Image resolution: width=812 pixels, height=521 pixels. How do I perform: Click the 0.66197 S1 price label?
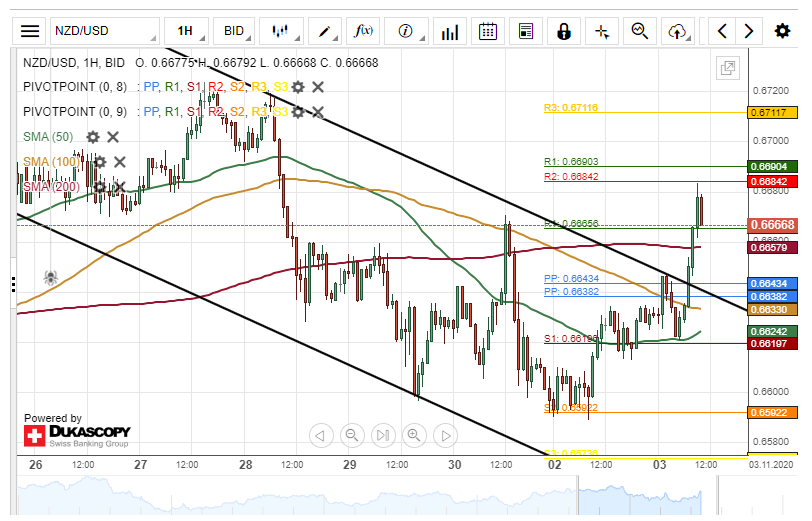[772, 344]
